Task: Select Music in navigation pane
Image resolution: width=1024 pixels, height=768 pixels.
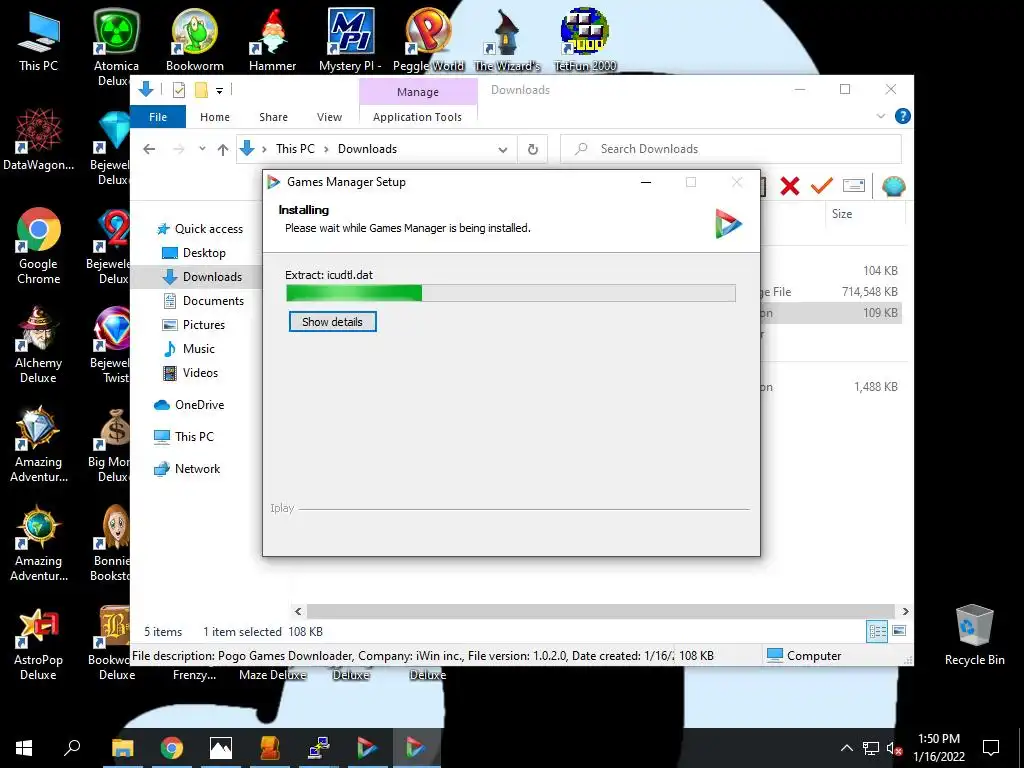Action: click(189, 349)
